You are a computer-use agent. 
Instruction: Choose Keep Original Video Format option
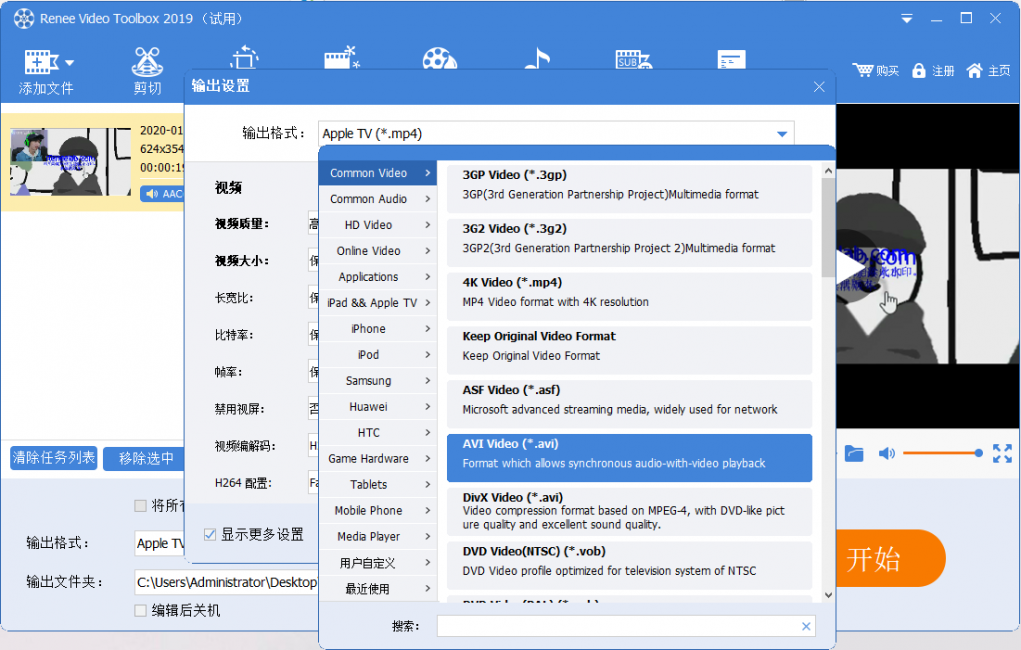click(629, 350)
